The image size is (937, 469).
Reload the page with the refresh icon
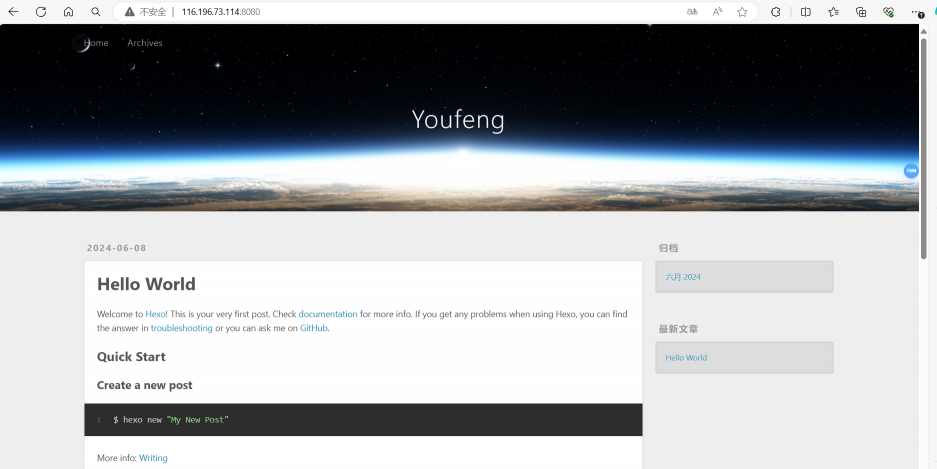41,12
